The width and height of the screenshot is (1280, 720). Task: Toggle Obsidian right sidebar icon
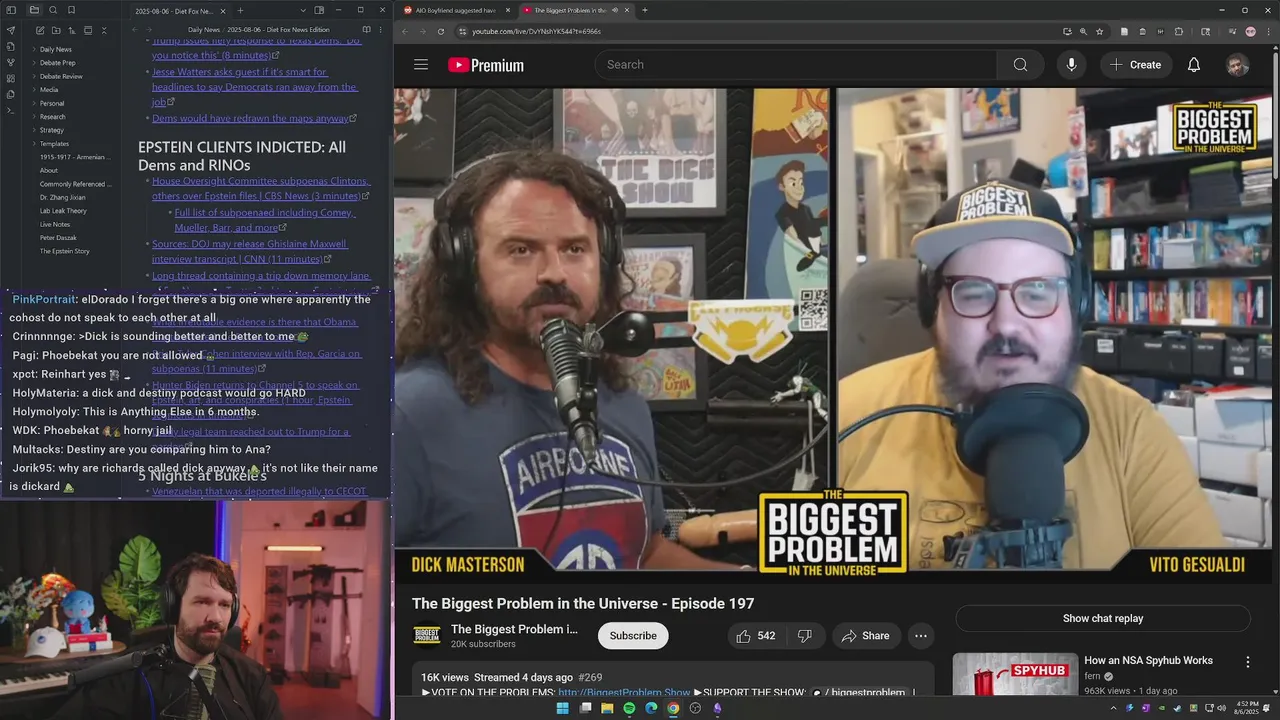(319, 10)
